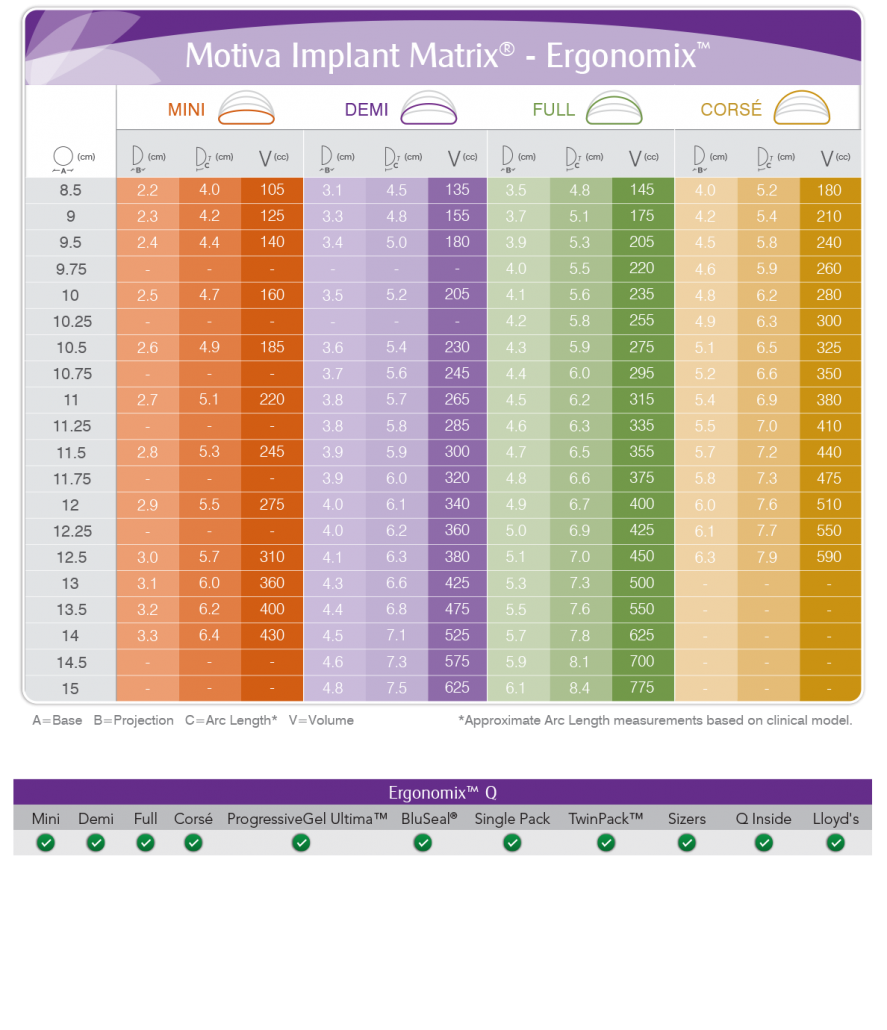The height and width of the screenshot is (1030, 887).
Task: Click the base diameter circle icon
Action: click(63, 158)
